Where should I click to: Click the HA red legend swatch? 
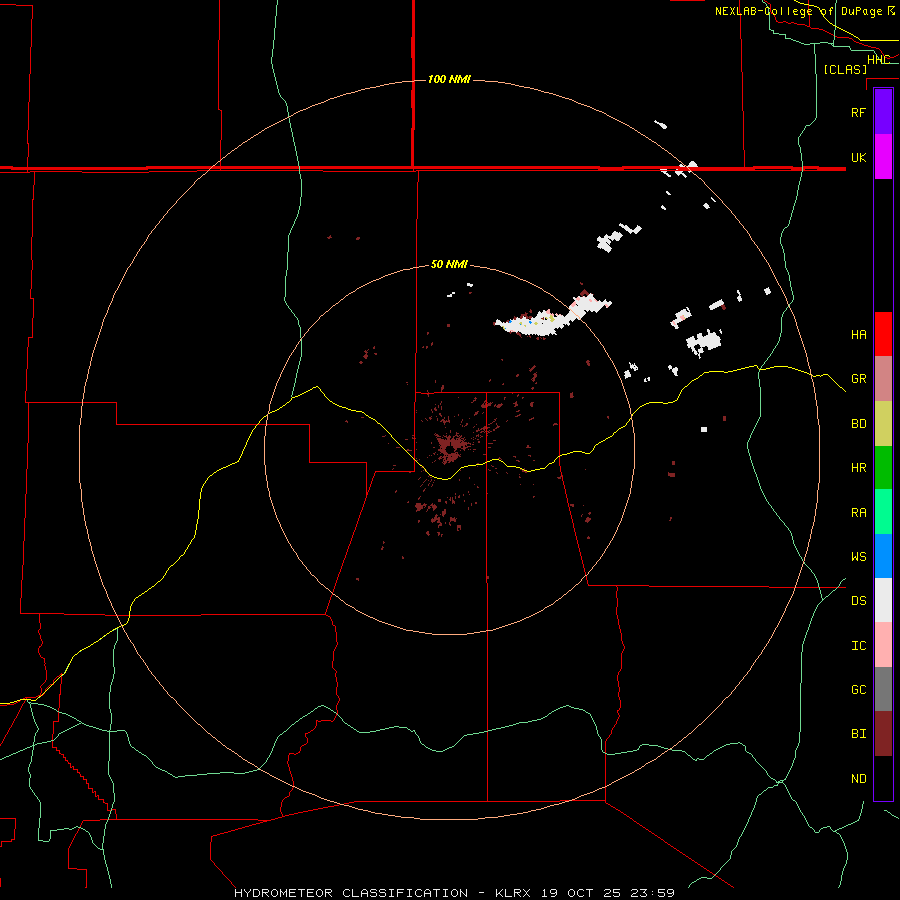coord(883,334)
